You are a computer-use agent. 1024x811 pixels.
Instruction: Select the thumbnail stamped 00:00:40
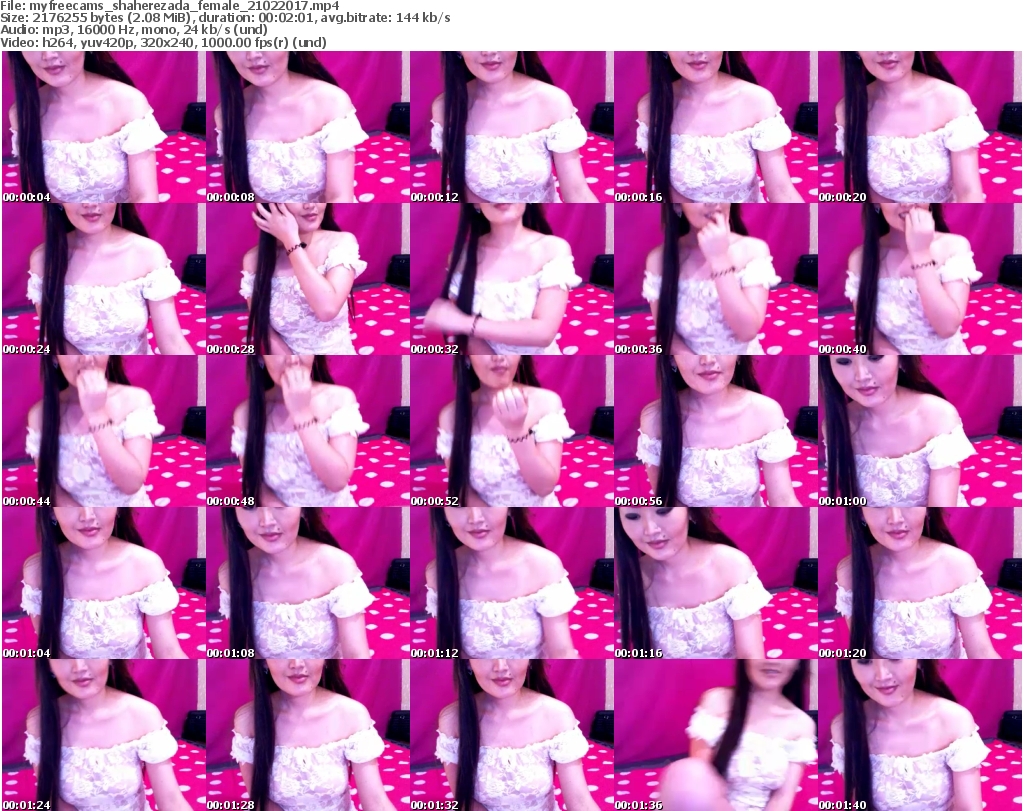tap(920, 279)
